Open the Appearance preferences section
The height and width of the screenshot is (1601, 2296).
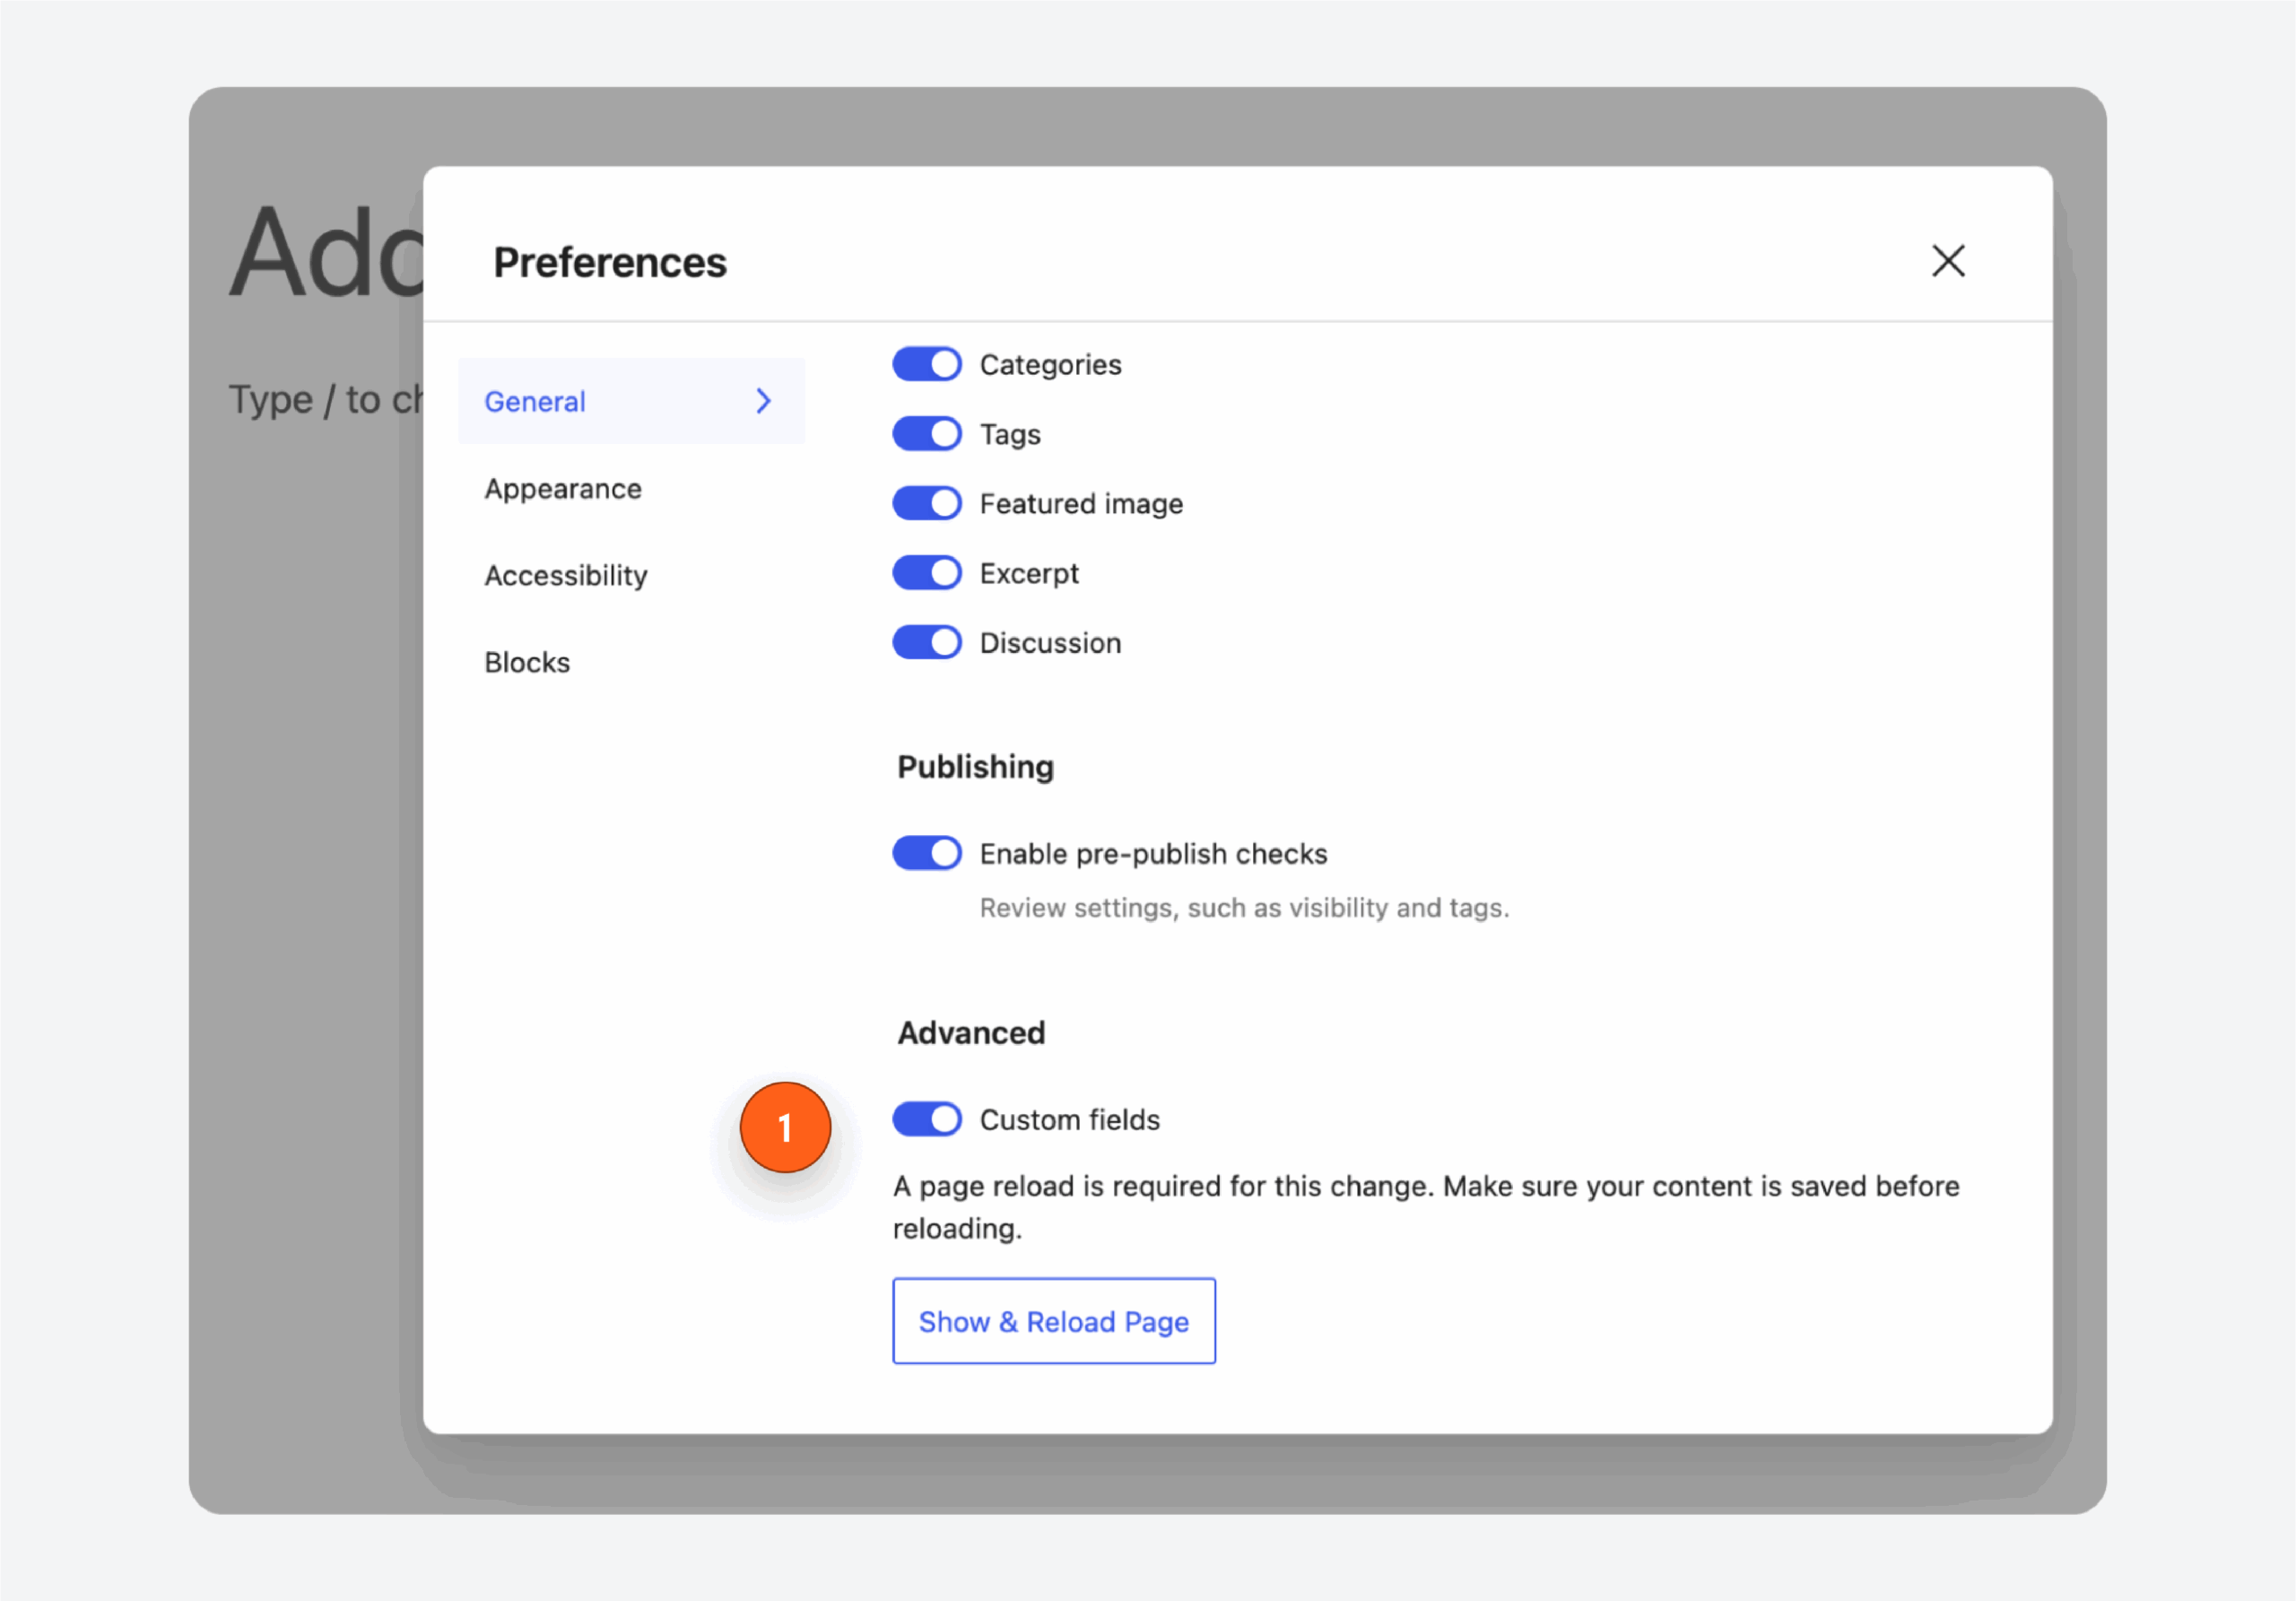click(563, 489)
